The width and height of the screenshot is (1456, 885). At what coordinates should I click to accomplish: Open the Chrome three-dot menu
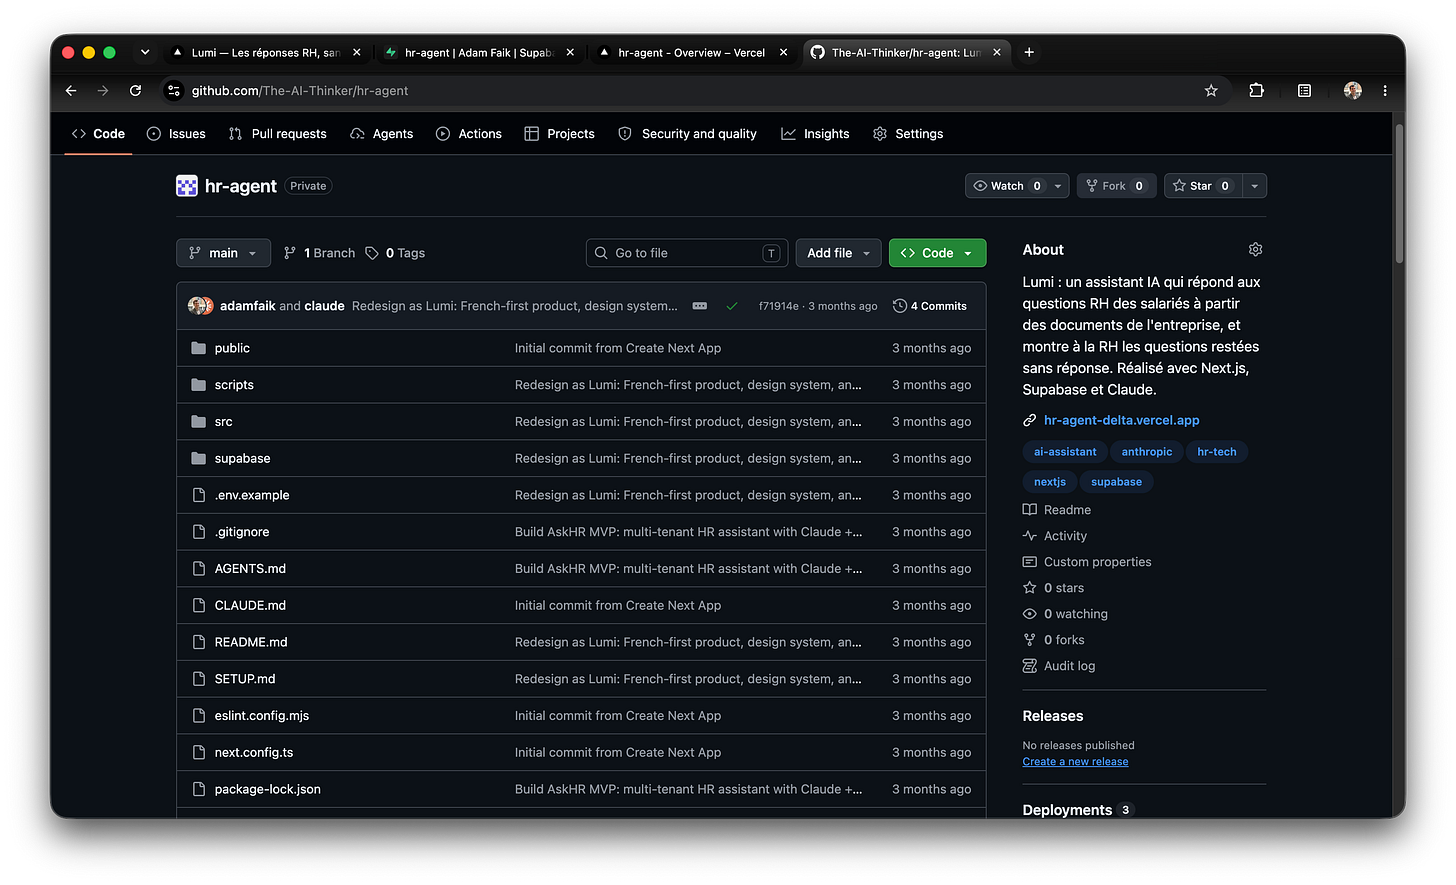(x=1385, y=91)
